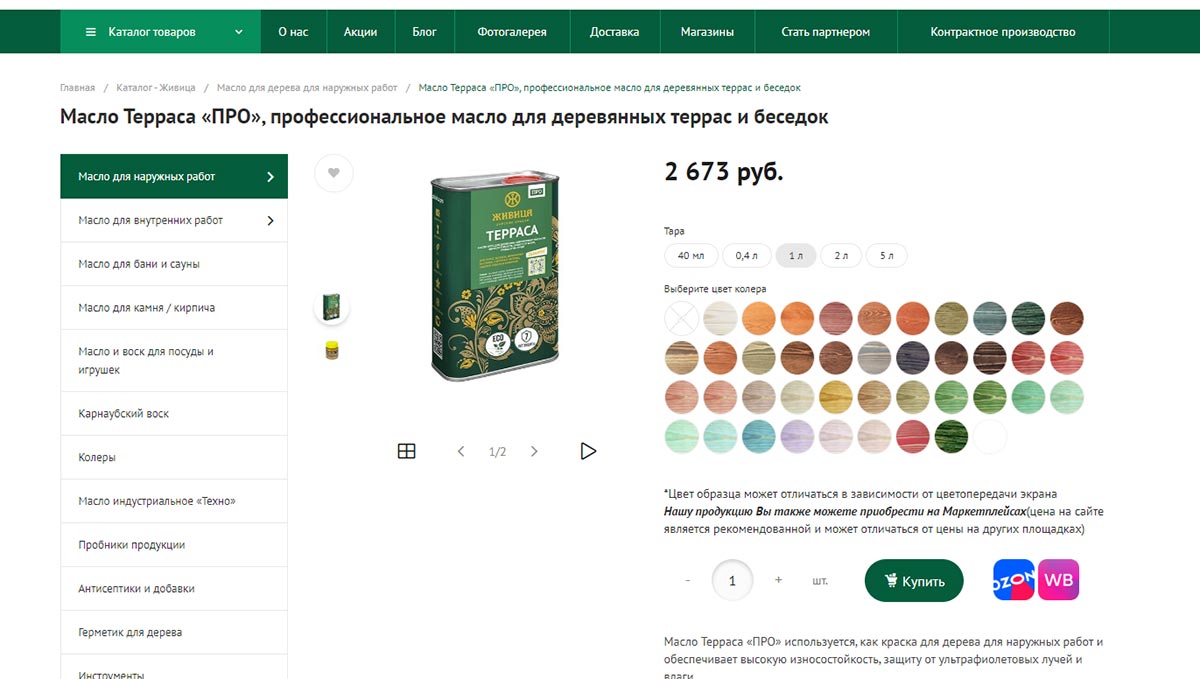The width and height of the screenshot is (1200, 679).
Task: Pick the yellow color swatch
Action: 836,396
